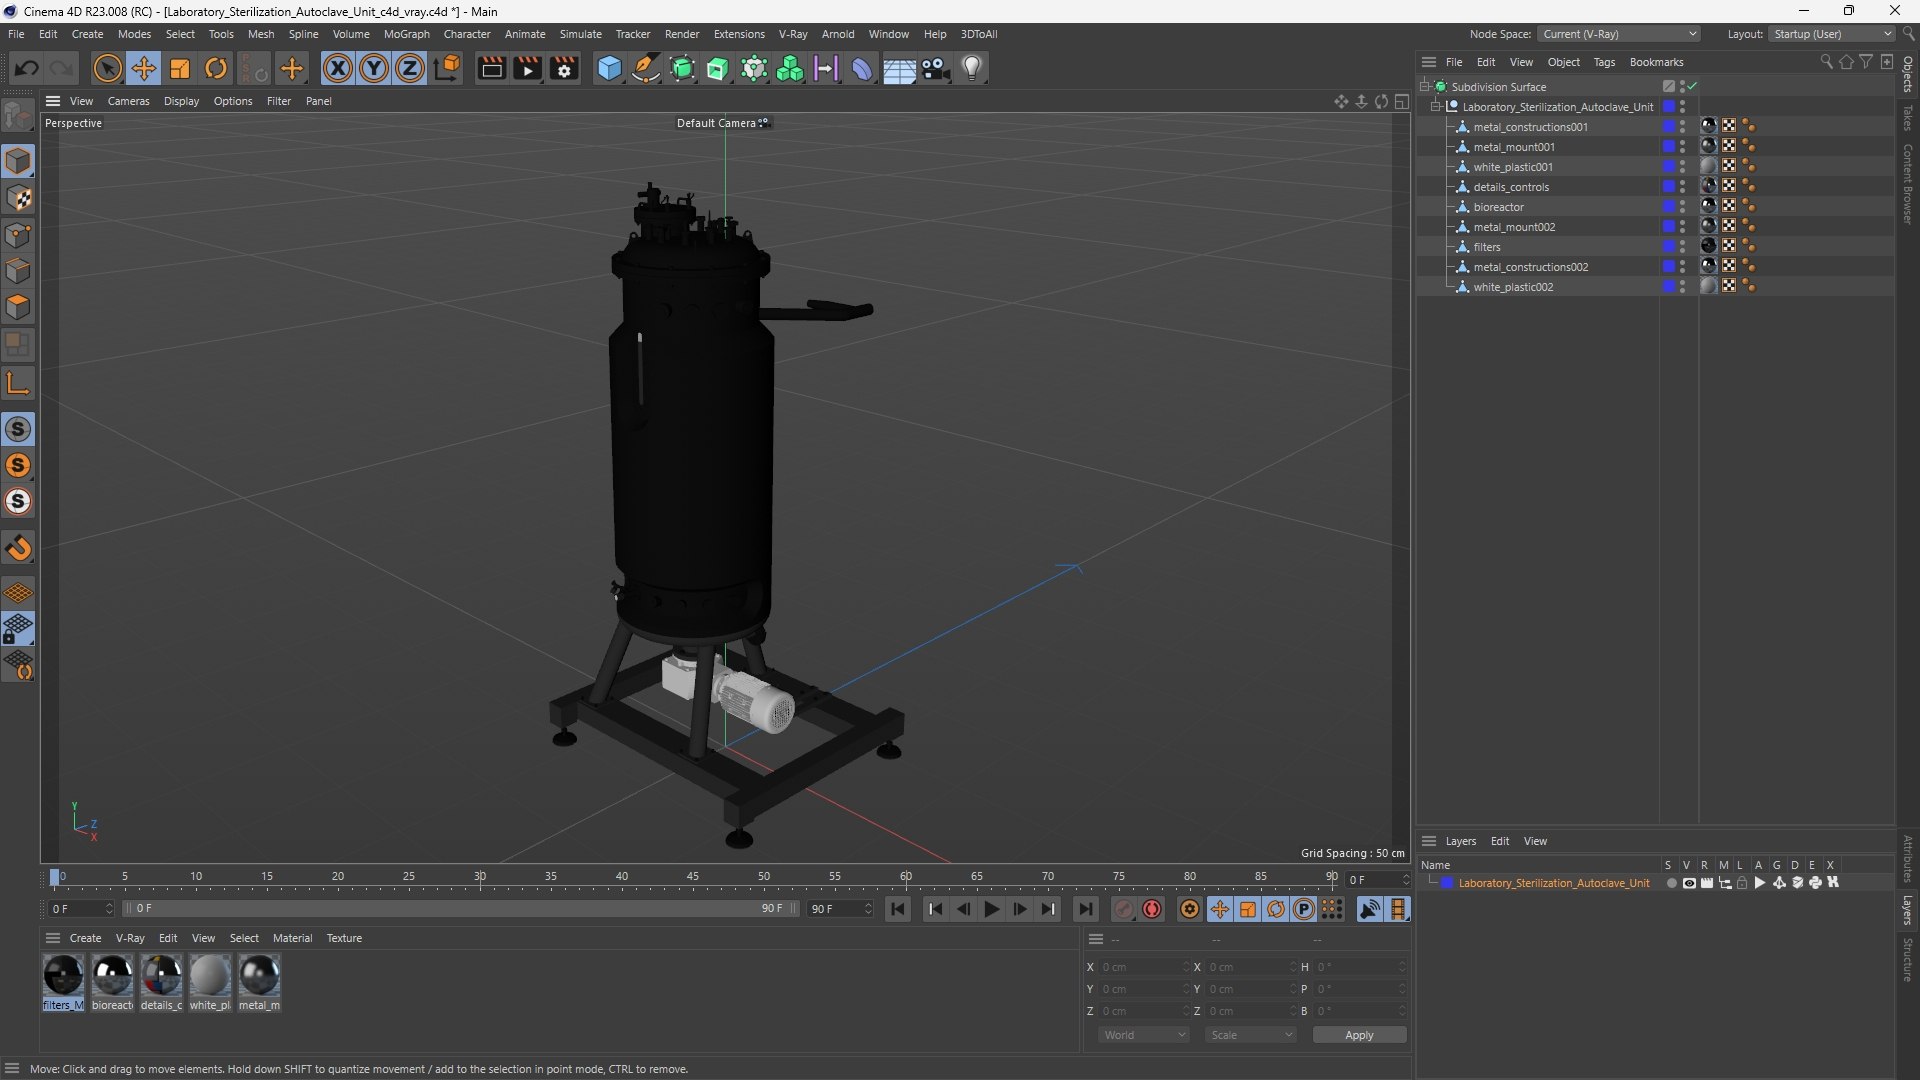Toggle visibility dots for bioreactor object

coord(1682,207)
